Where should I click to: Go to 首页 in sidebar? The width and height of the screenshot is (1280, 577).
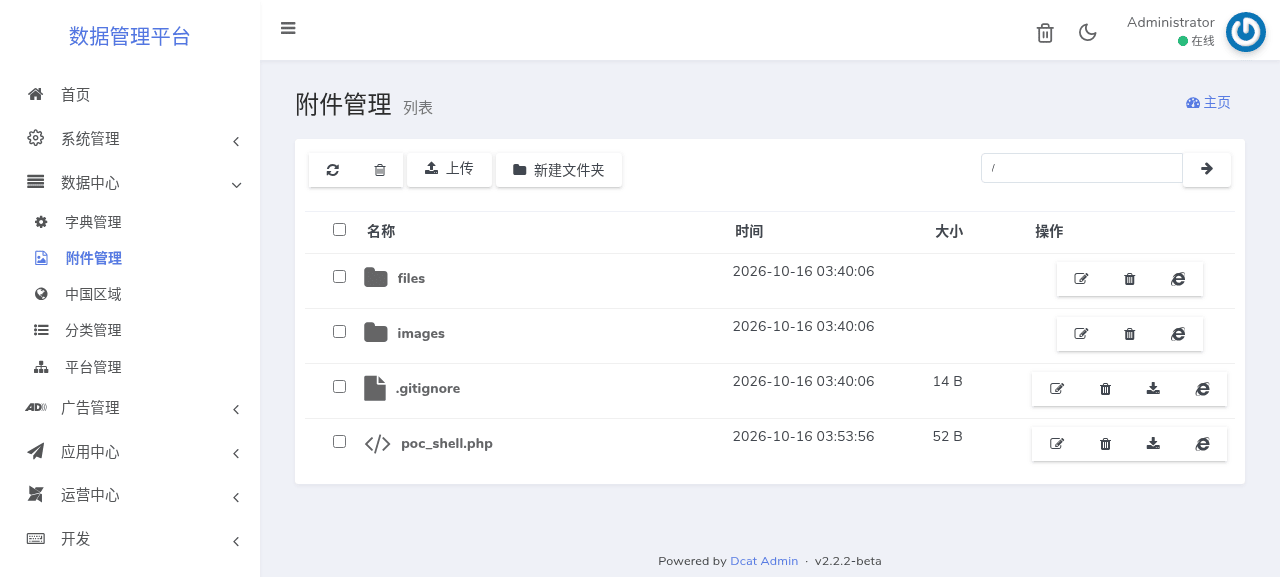pyautogui.click(x=130, y=95)
